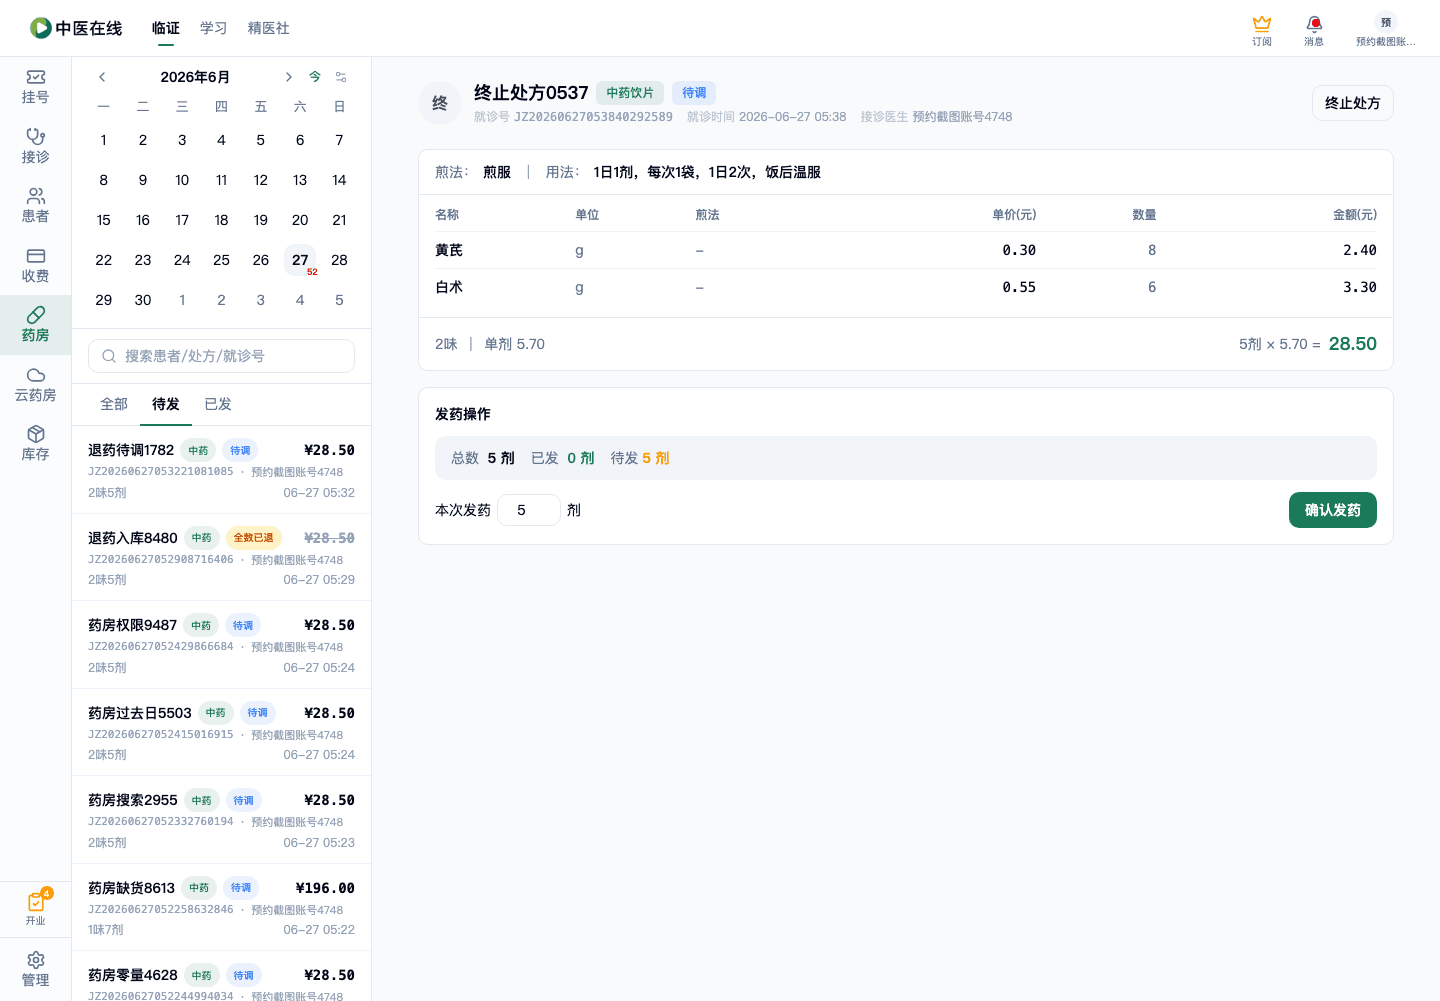Open the 管理 settings gear icon

(x=35, y=969)
